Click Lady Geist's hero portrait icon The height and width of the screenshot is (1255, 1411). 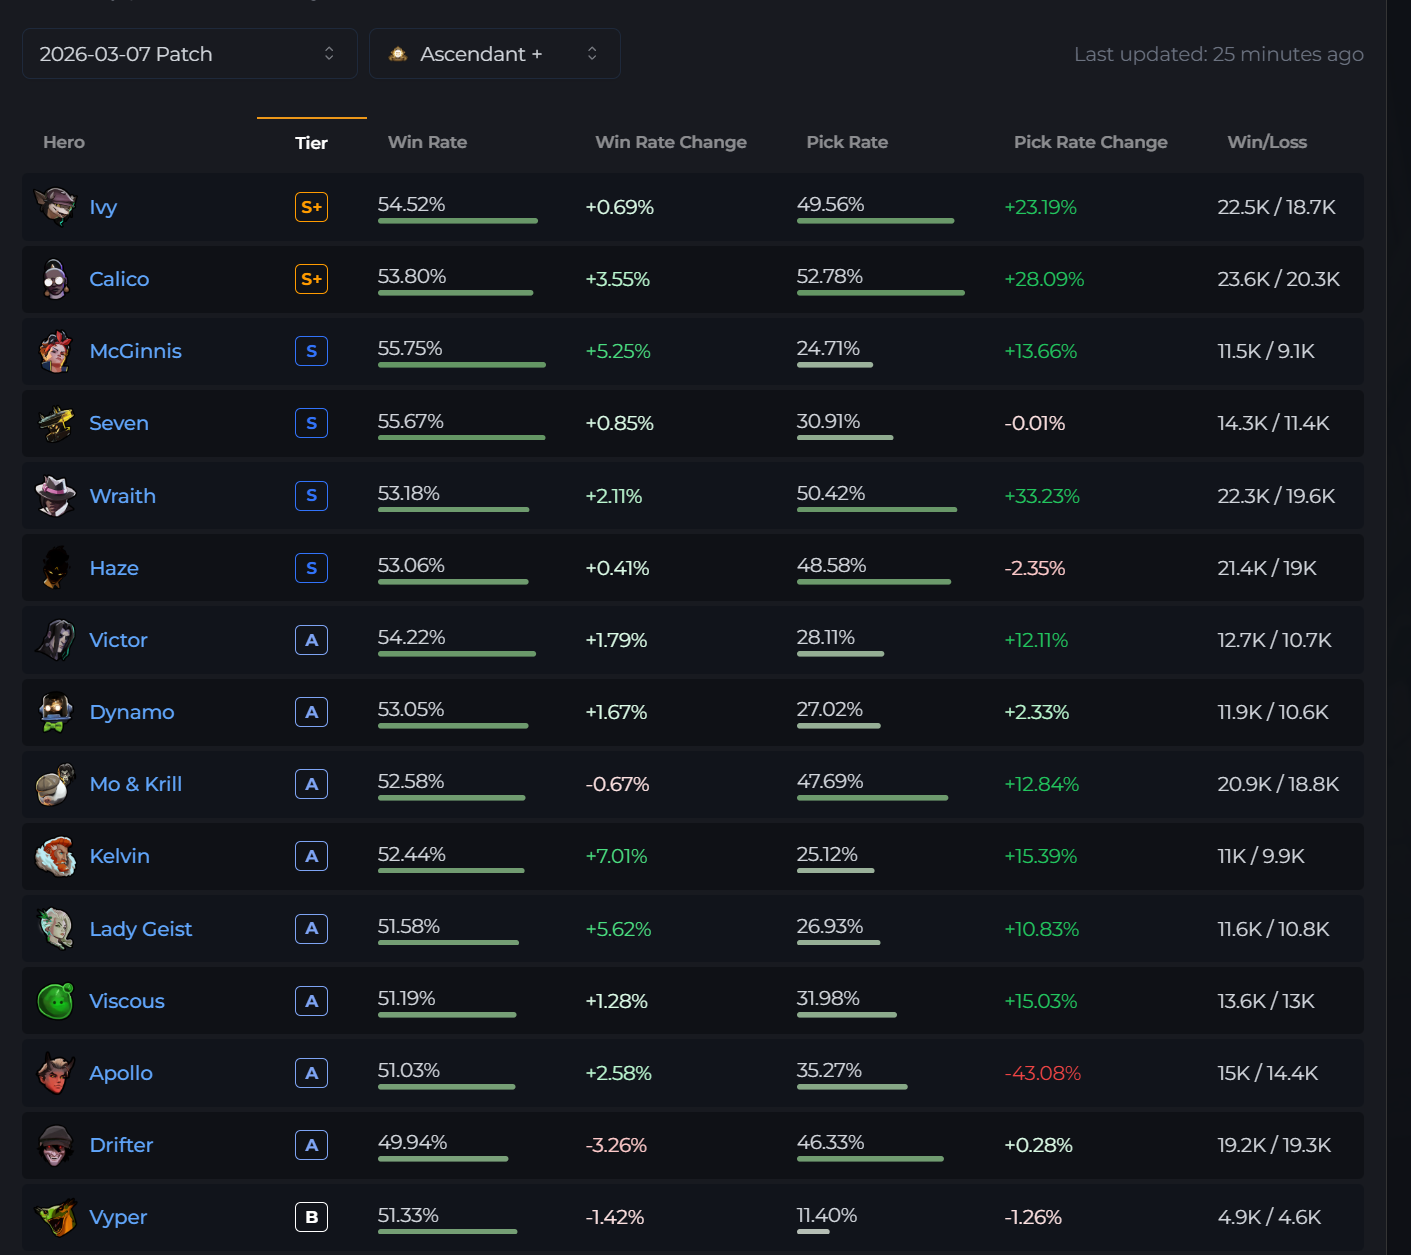pos(55,929)
